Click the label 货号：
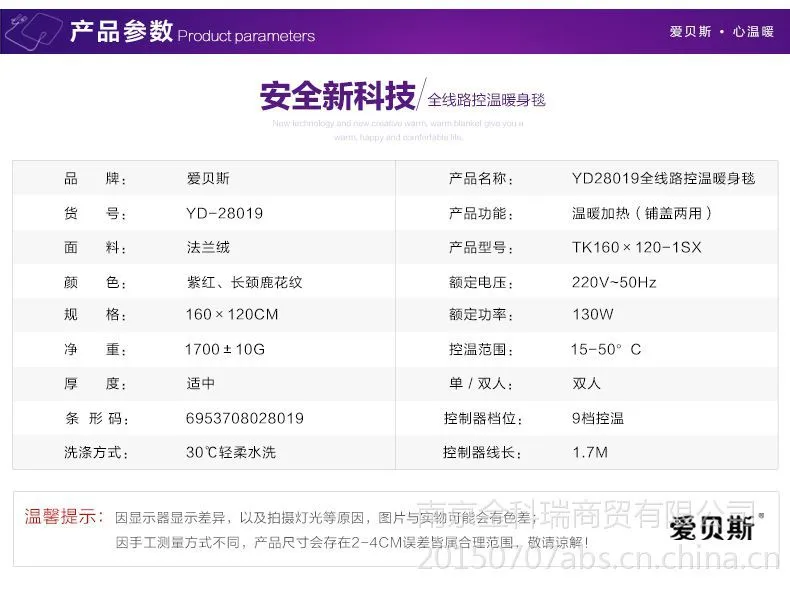This screenshot has width=790, height=589. [x=95, y=213]
